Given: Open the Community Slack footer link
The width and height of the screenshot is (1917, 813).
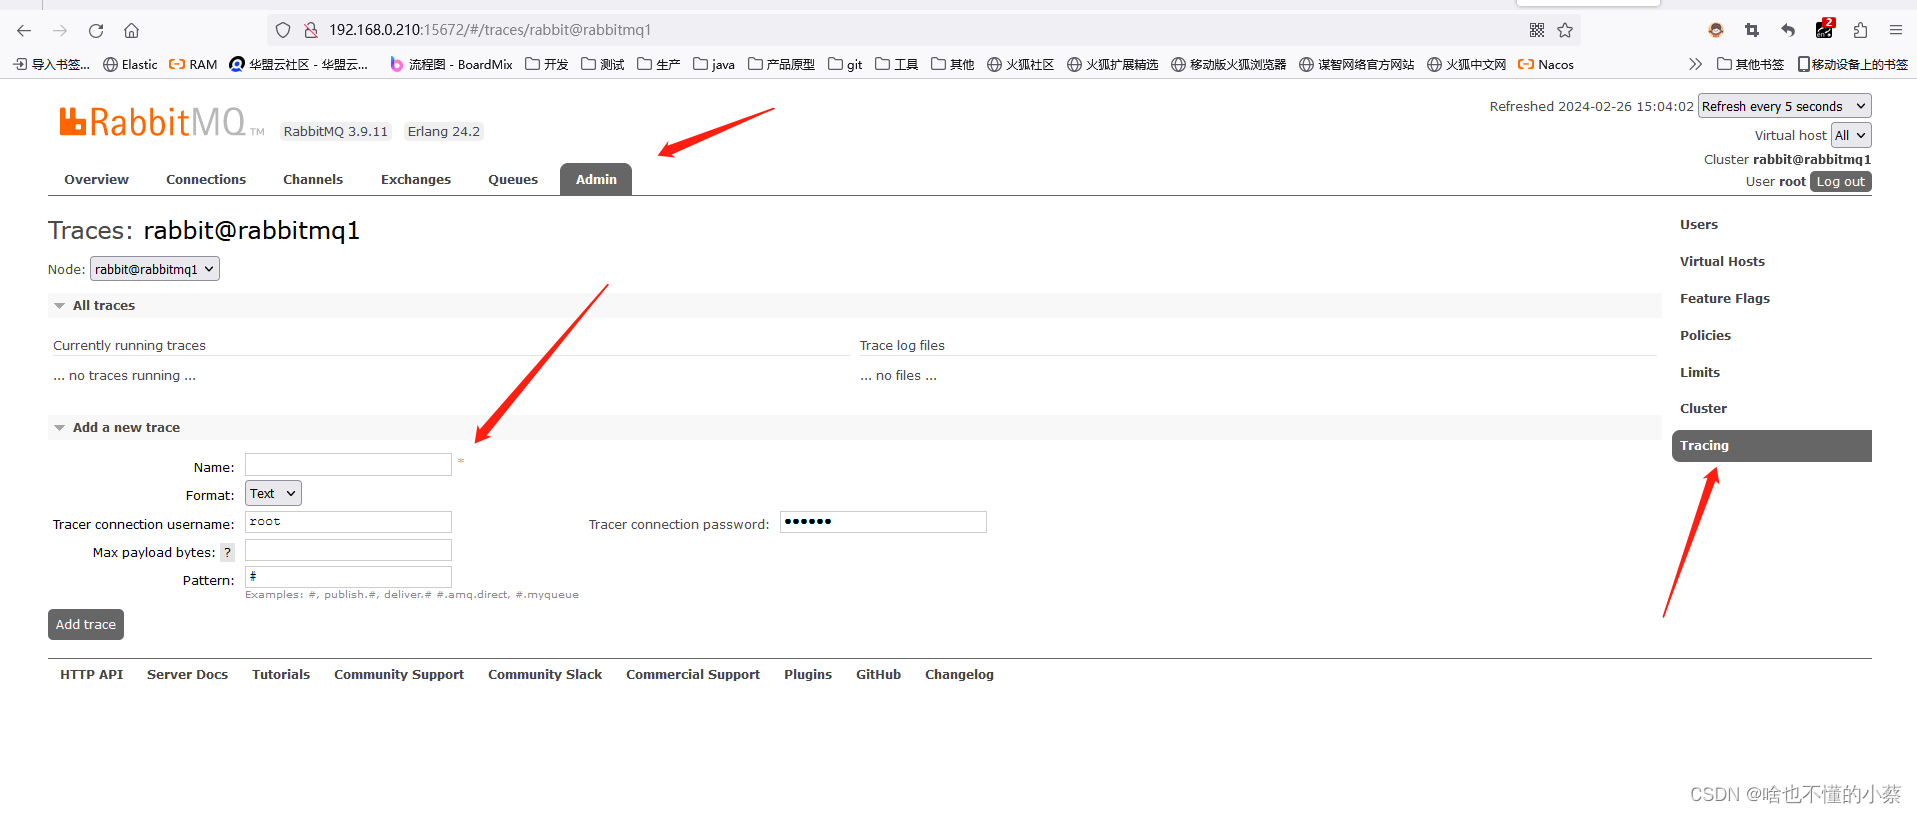Looking at the screenshot, I should point(545,675).
